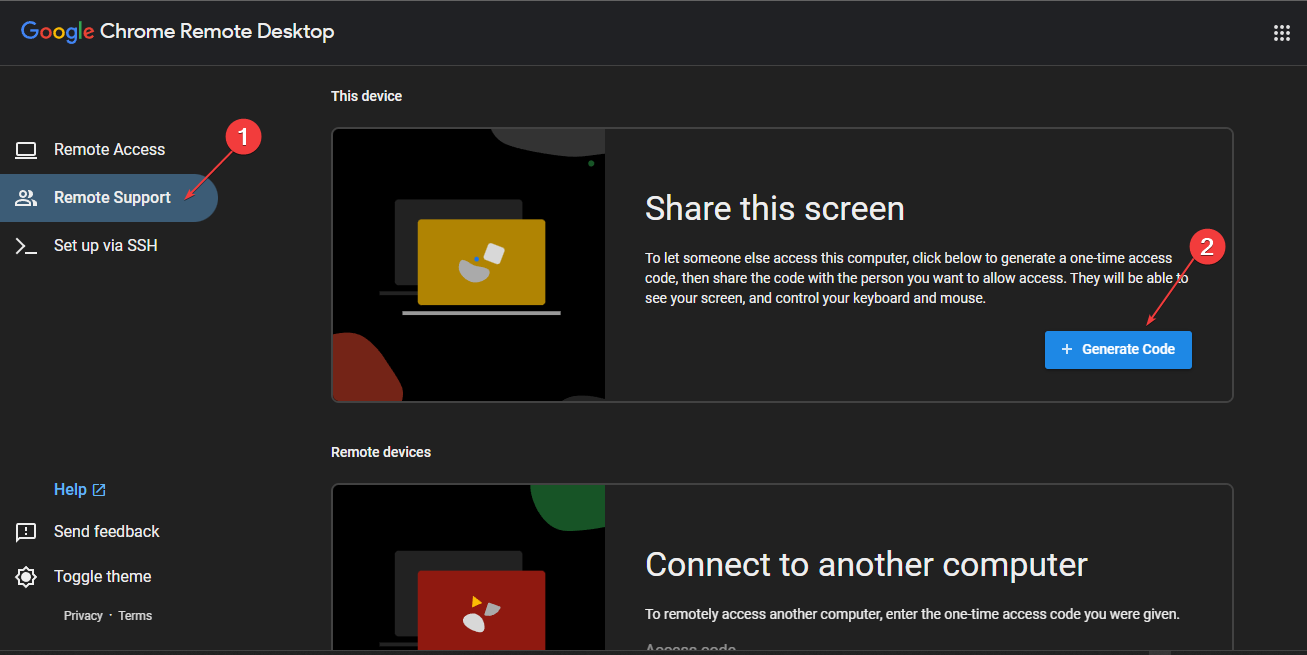Image resolution: width=1307 pixels, height=655 pixels.
Task: Open Set up via SSH
Action: point(109,246)
